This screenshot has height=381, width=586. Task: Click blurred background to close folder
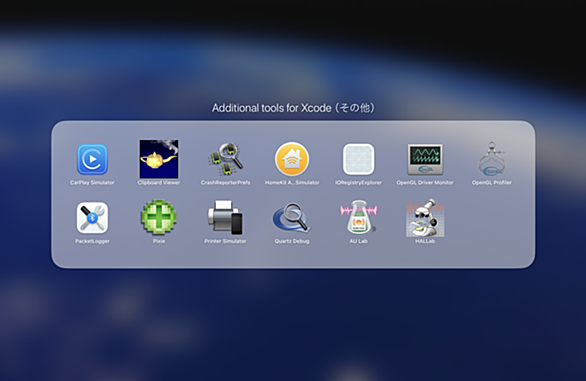293,322
